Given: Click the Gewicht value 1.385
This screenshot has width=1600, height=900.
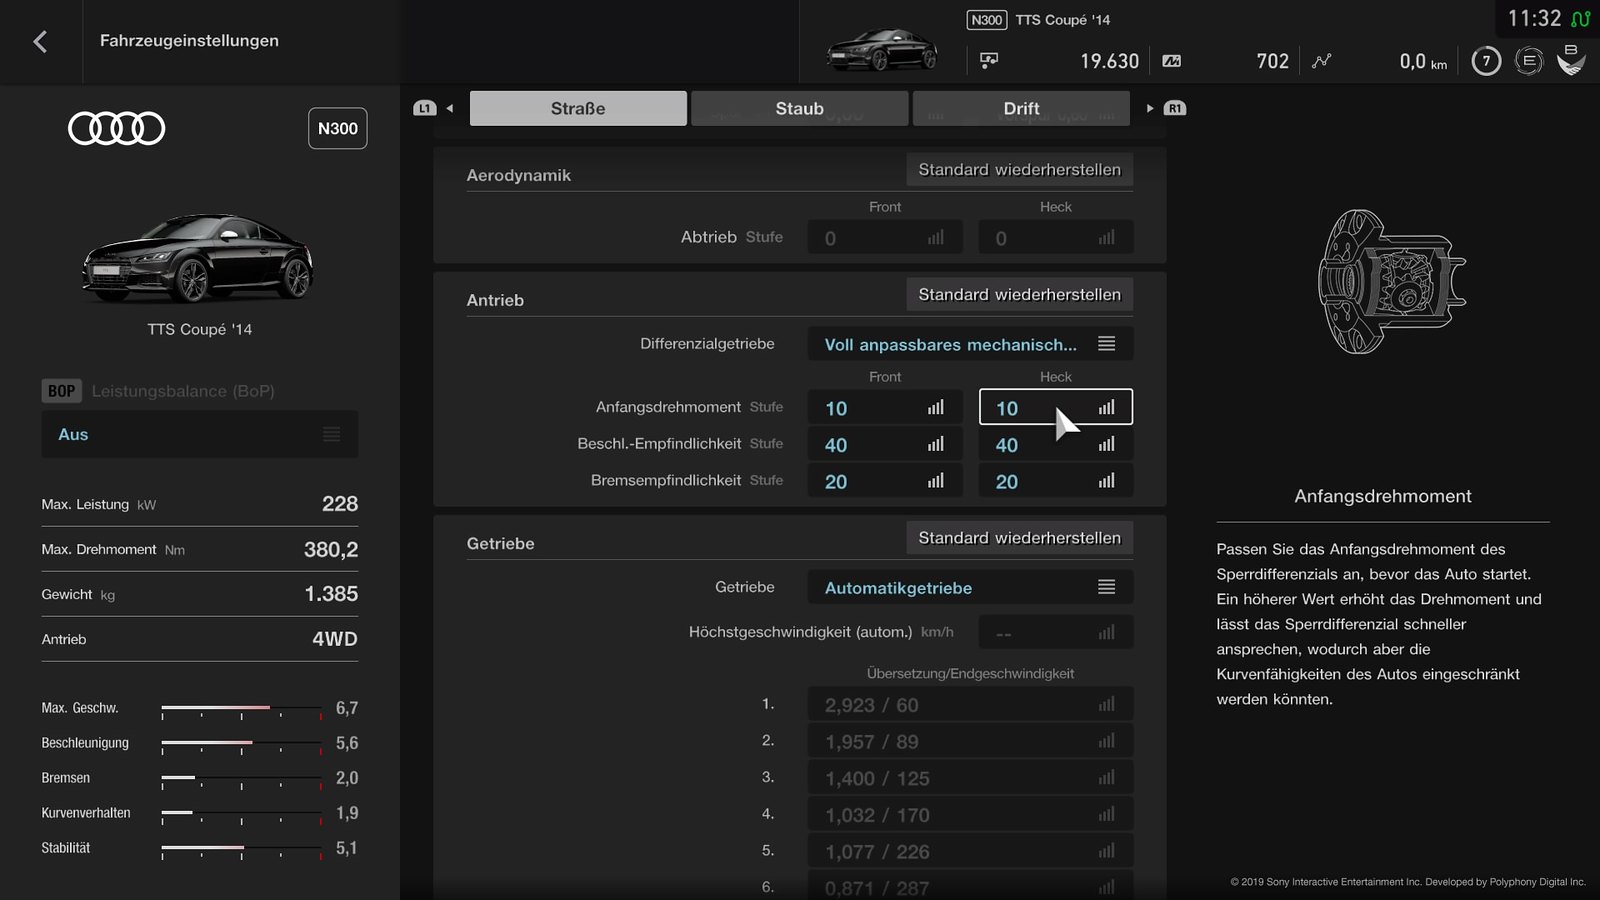Looking at the screenshot, I should point(331,594).
